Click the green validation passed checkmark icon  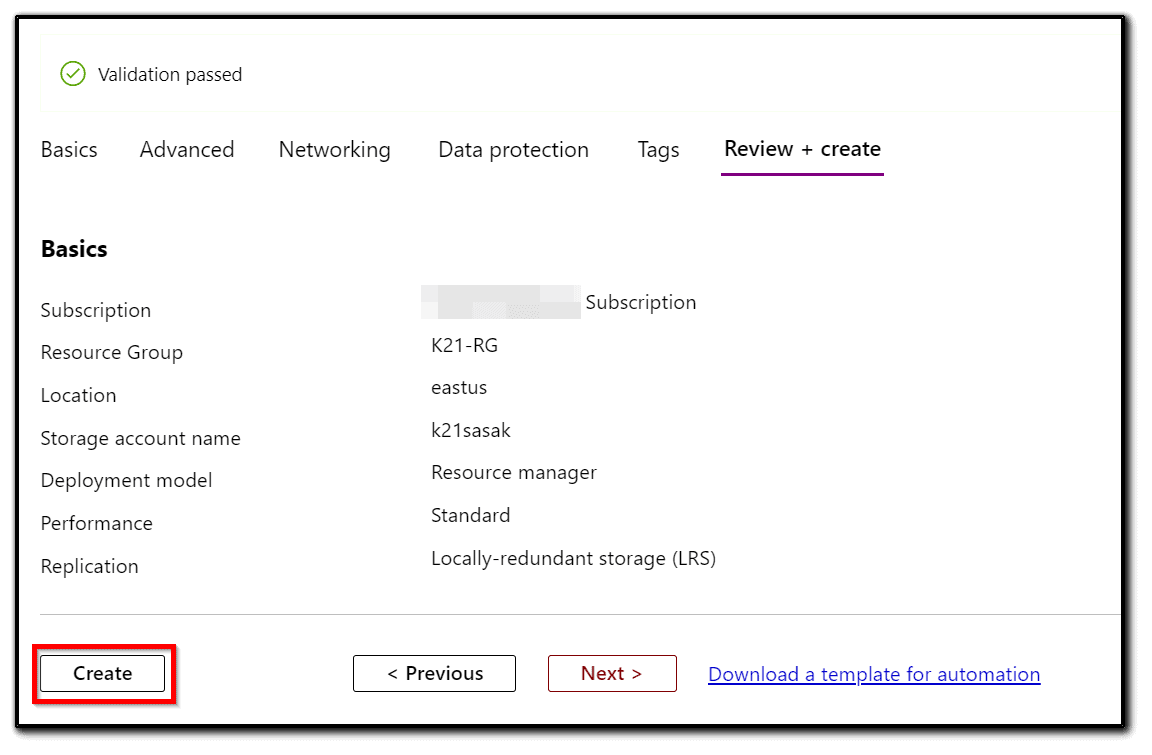pyautogui.click(x=73, y=74)
